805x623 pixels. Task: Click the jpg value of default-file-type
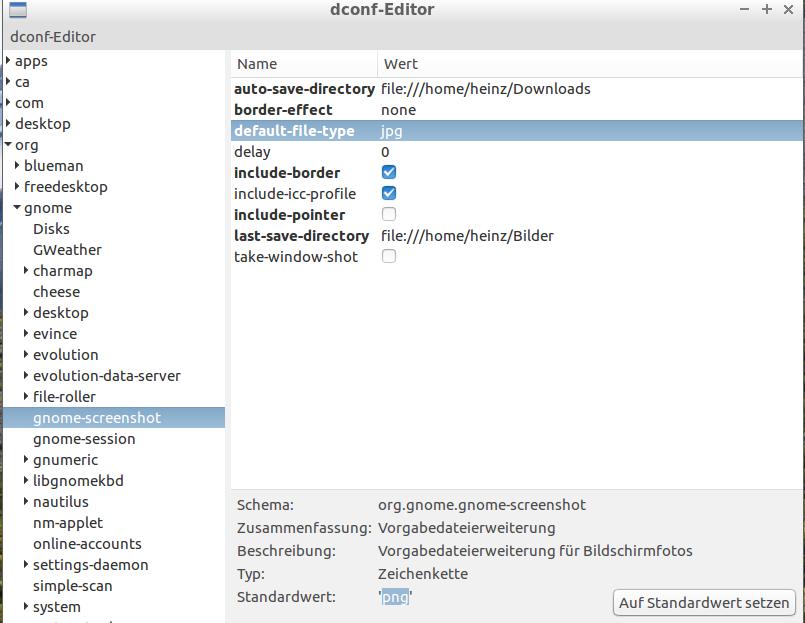point(391,131)
